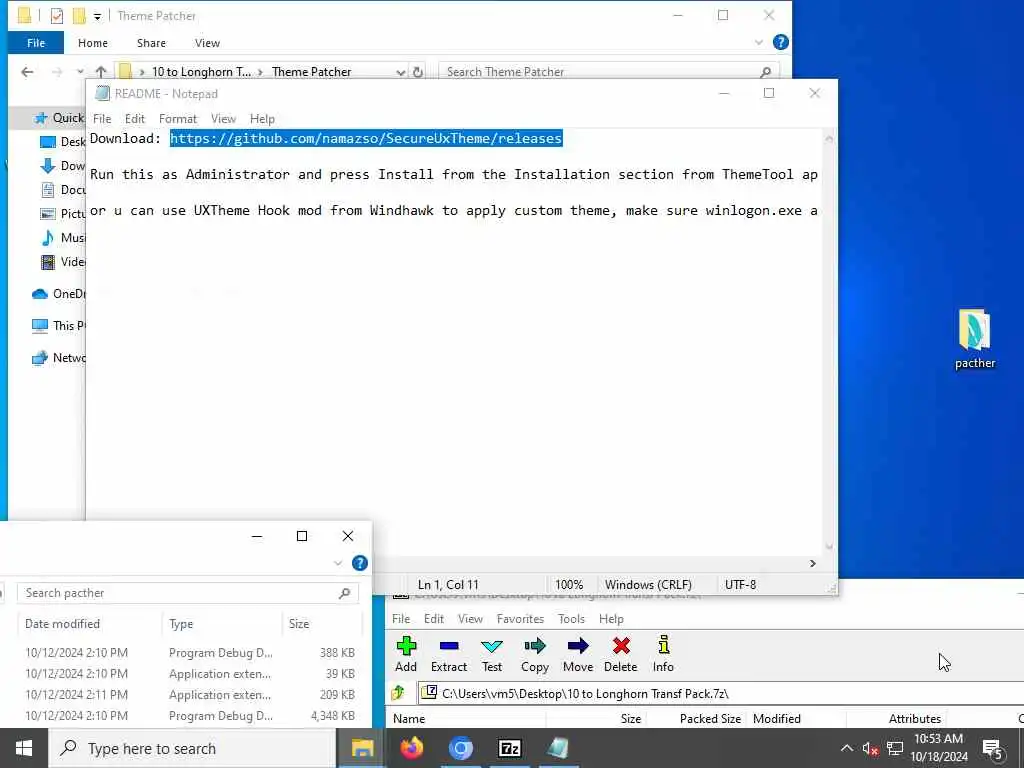Open the recent locations dropdown in Theme Patcher explorer

click(80, 72)
